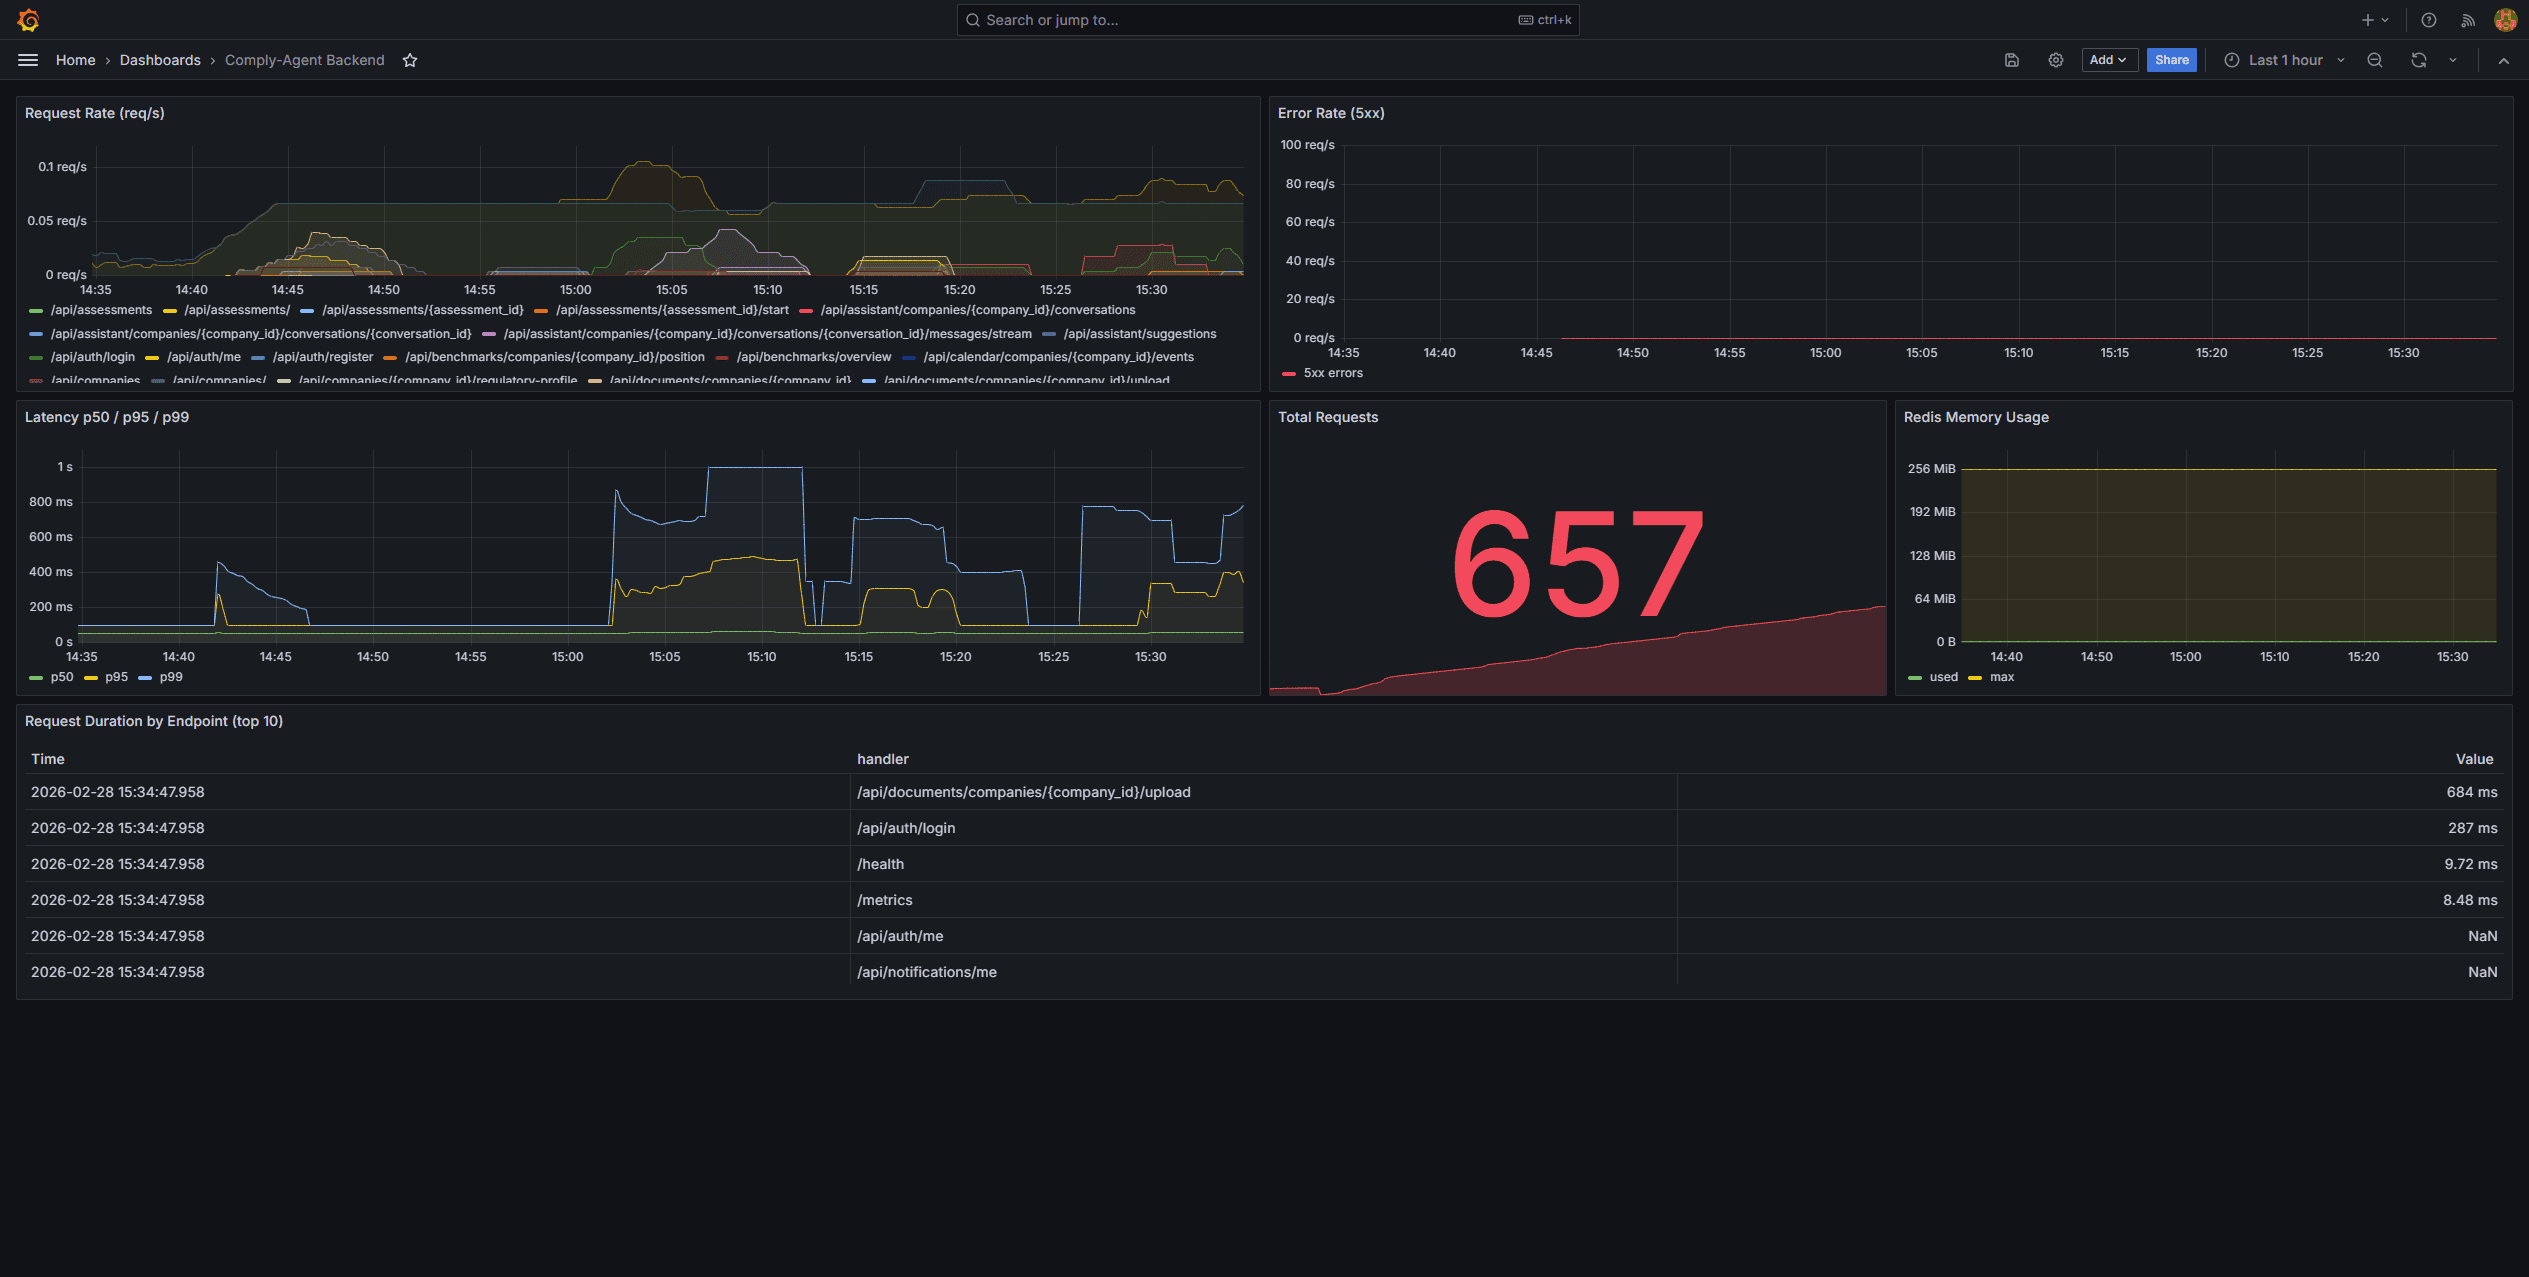Toggle the 5xx errors legend item
Image resolution: width=2529 pixels, height=1277 pixels.
(1332, 373)
